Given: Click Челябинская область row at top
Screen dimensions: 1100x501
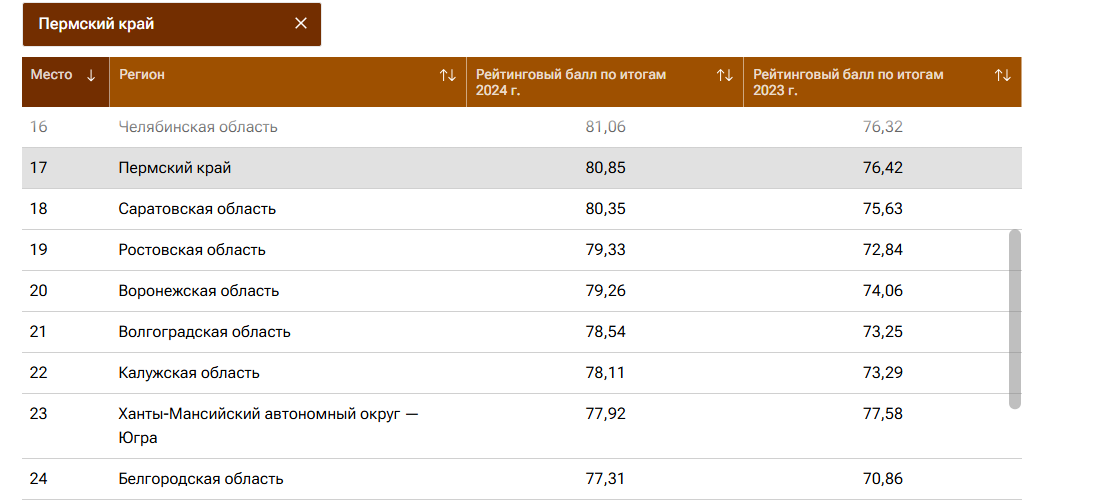Looking at the screenshot, I should pyautogui.click(x=198, y=127).
